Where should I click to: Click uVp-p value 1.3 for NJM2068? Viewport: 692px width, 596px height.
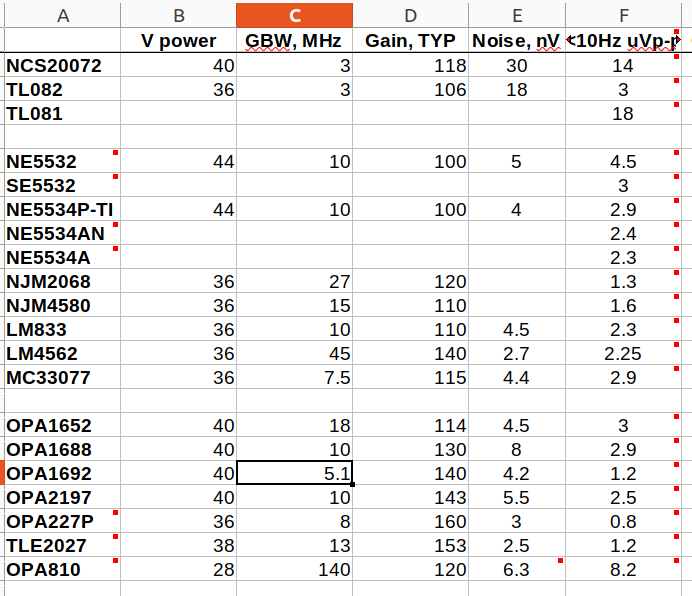point(623,281)
